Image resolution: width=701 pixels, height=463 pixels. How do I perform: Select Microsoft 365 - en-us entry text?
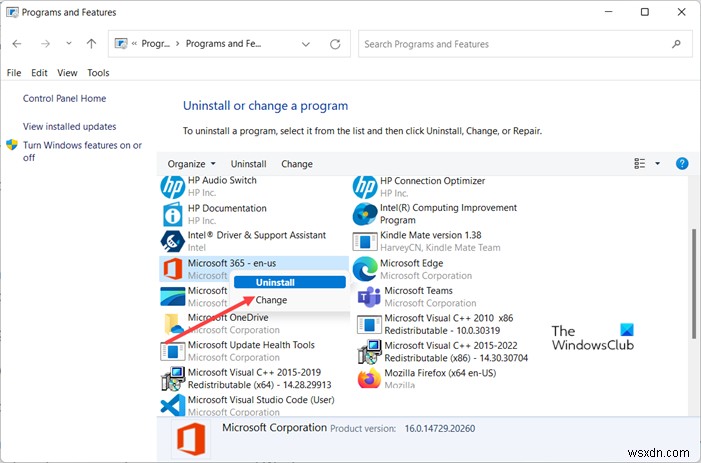coord(232,263)
